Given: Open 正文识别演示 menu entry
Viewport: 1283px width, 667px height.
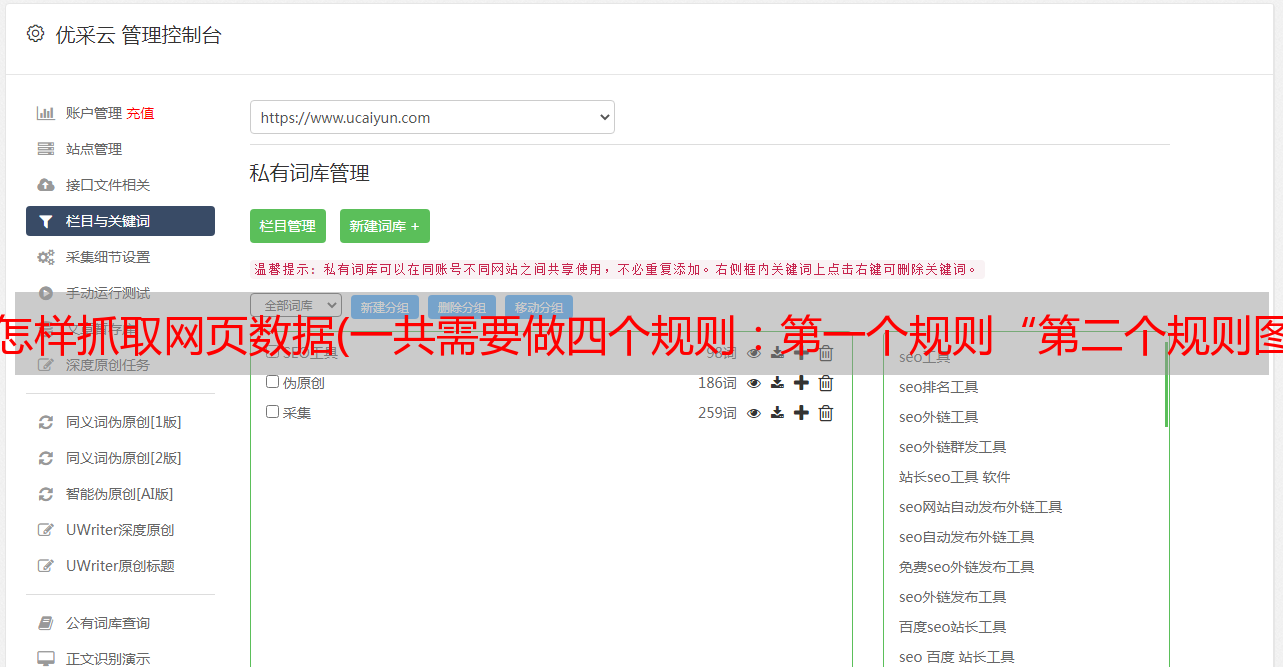Looking at the screenshot, I should click(x=108, y=659).
